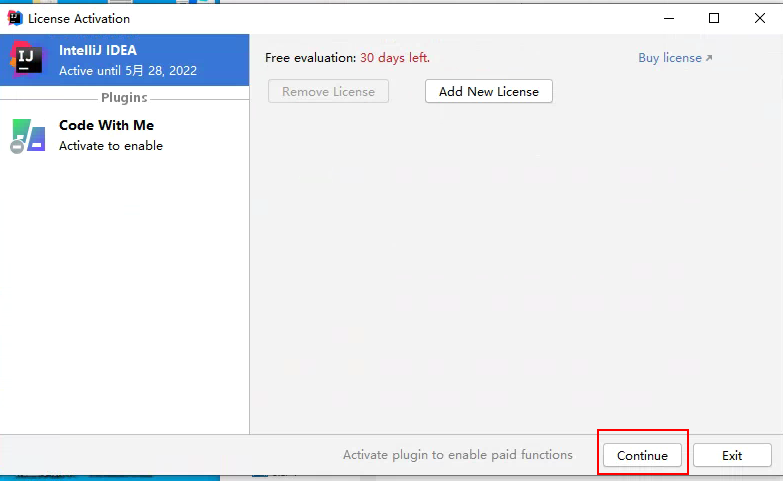Click the app icon in the title bar
783x481 pixels.
(14, 18)
